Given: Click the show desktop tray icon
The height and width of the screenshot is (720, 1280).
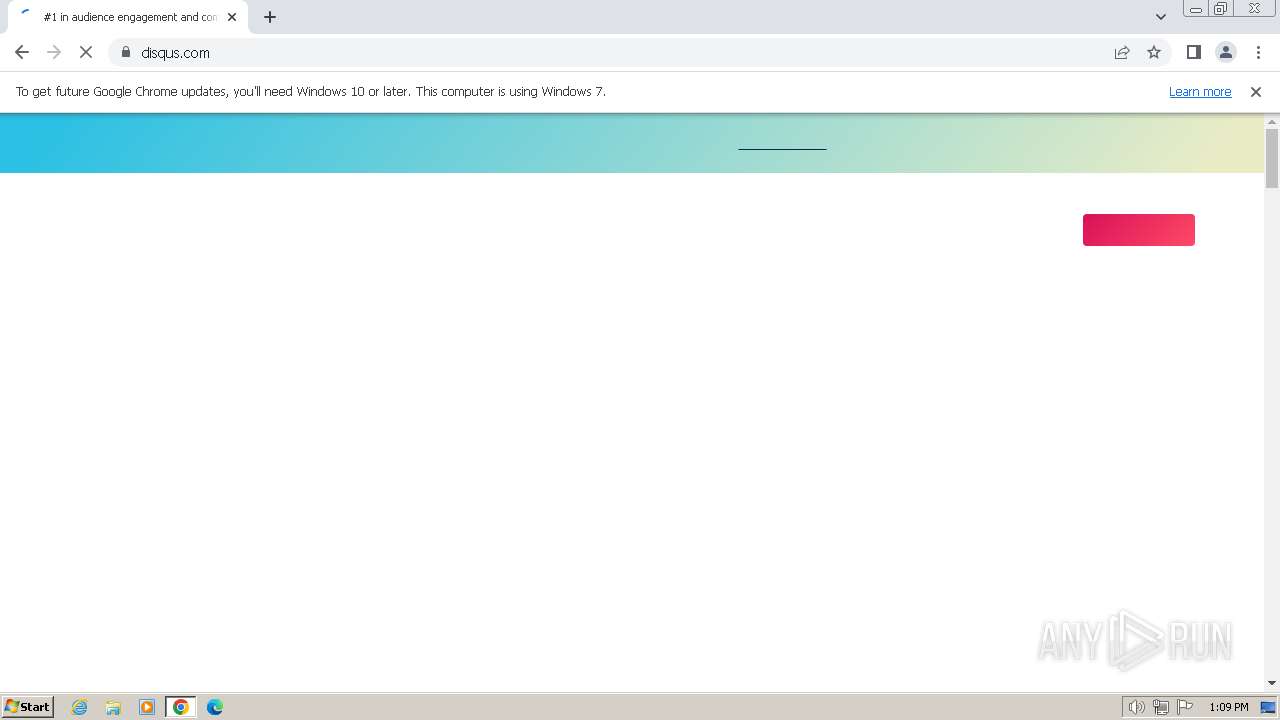Looking at the screenshot, I should (1268, 707).
